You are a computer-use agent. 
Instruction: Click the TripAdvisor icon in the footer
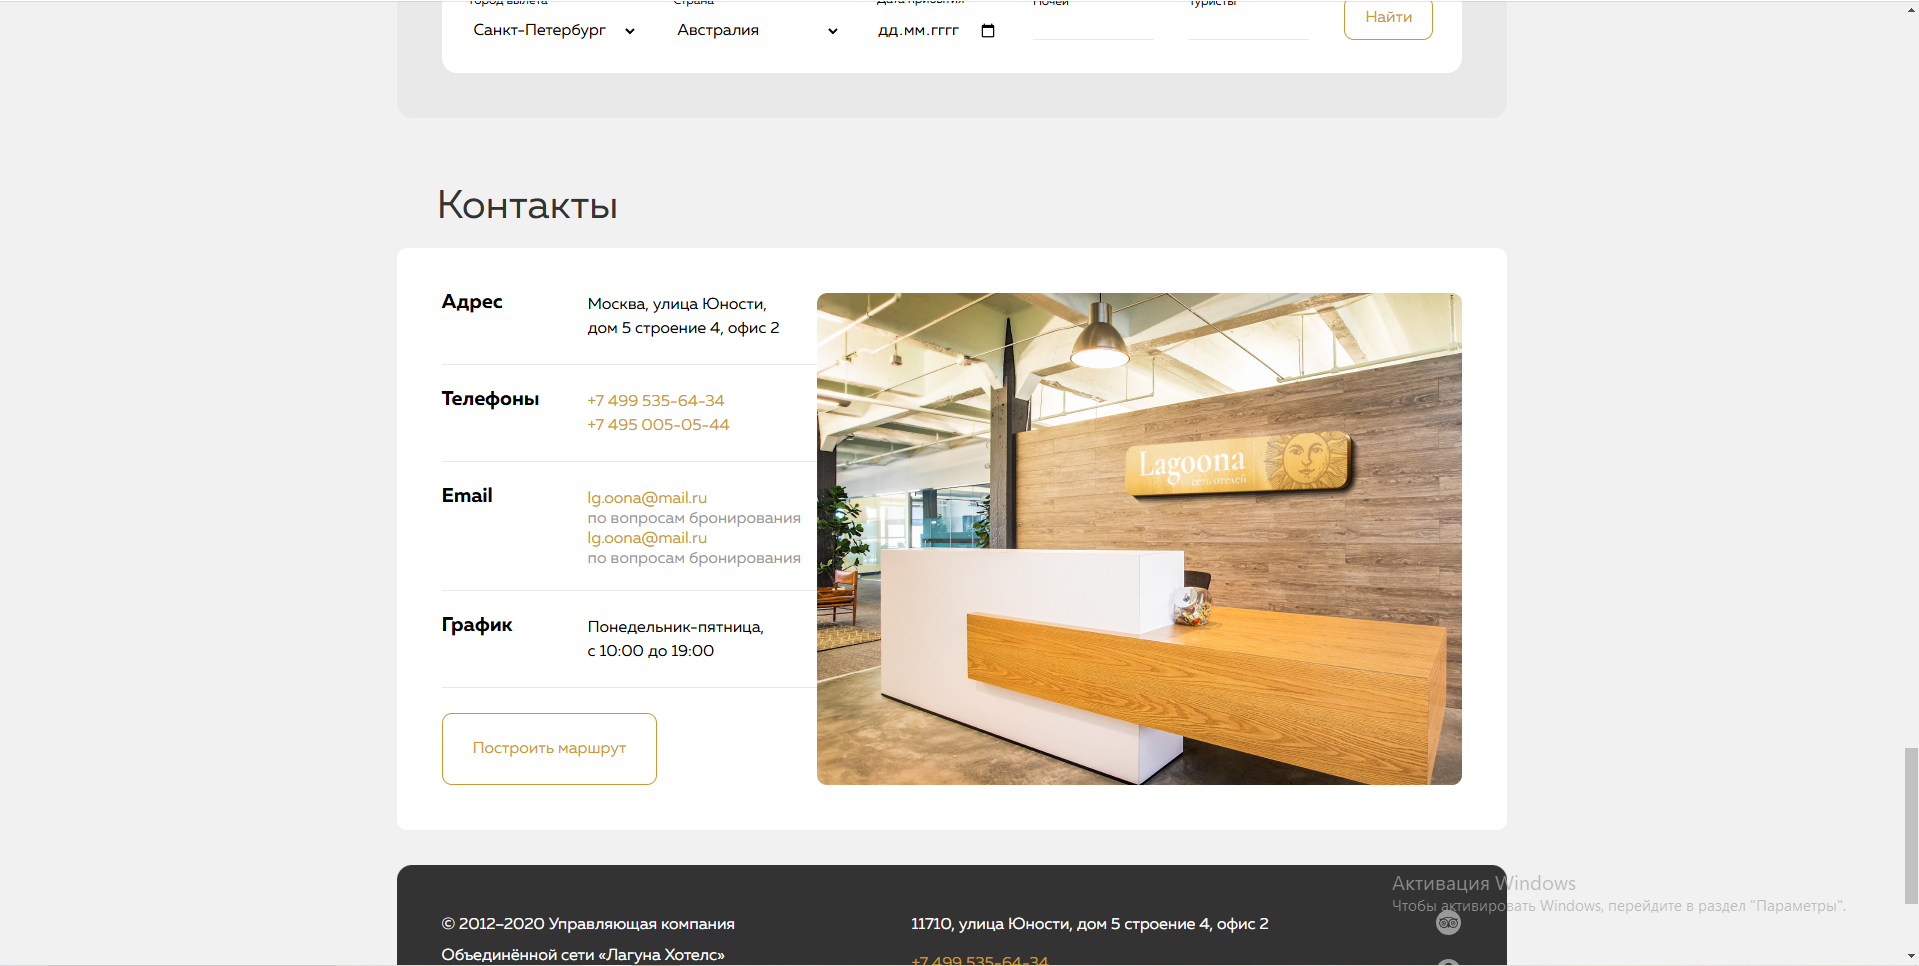(x=1449, y=923)
